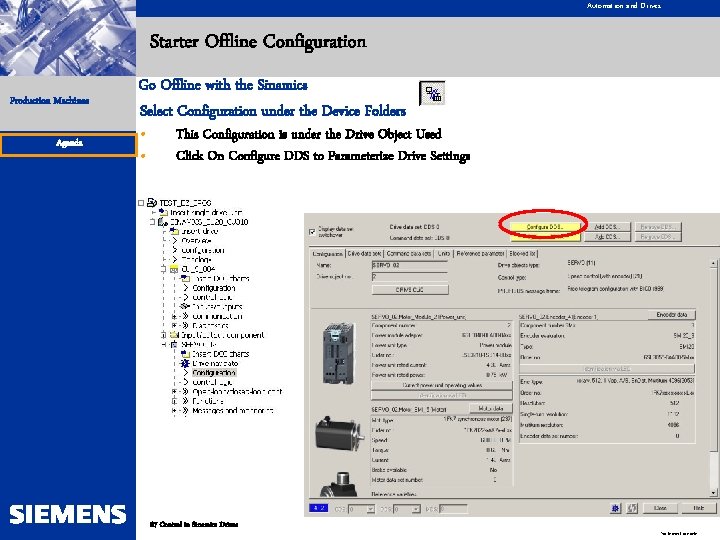Select the Topology tree item
The height and width of the screenshot is (540, 720).
click(196, 259)
